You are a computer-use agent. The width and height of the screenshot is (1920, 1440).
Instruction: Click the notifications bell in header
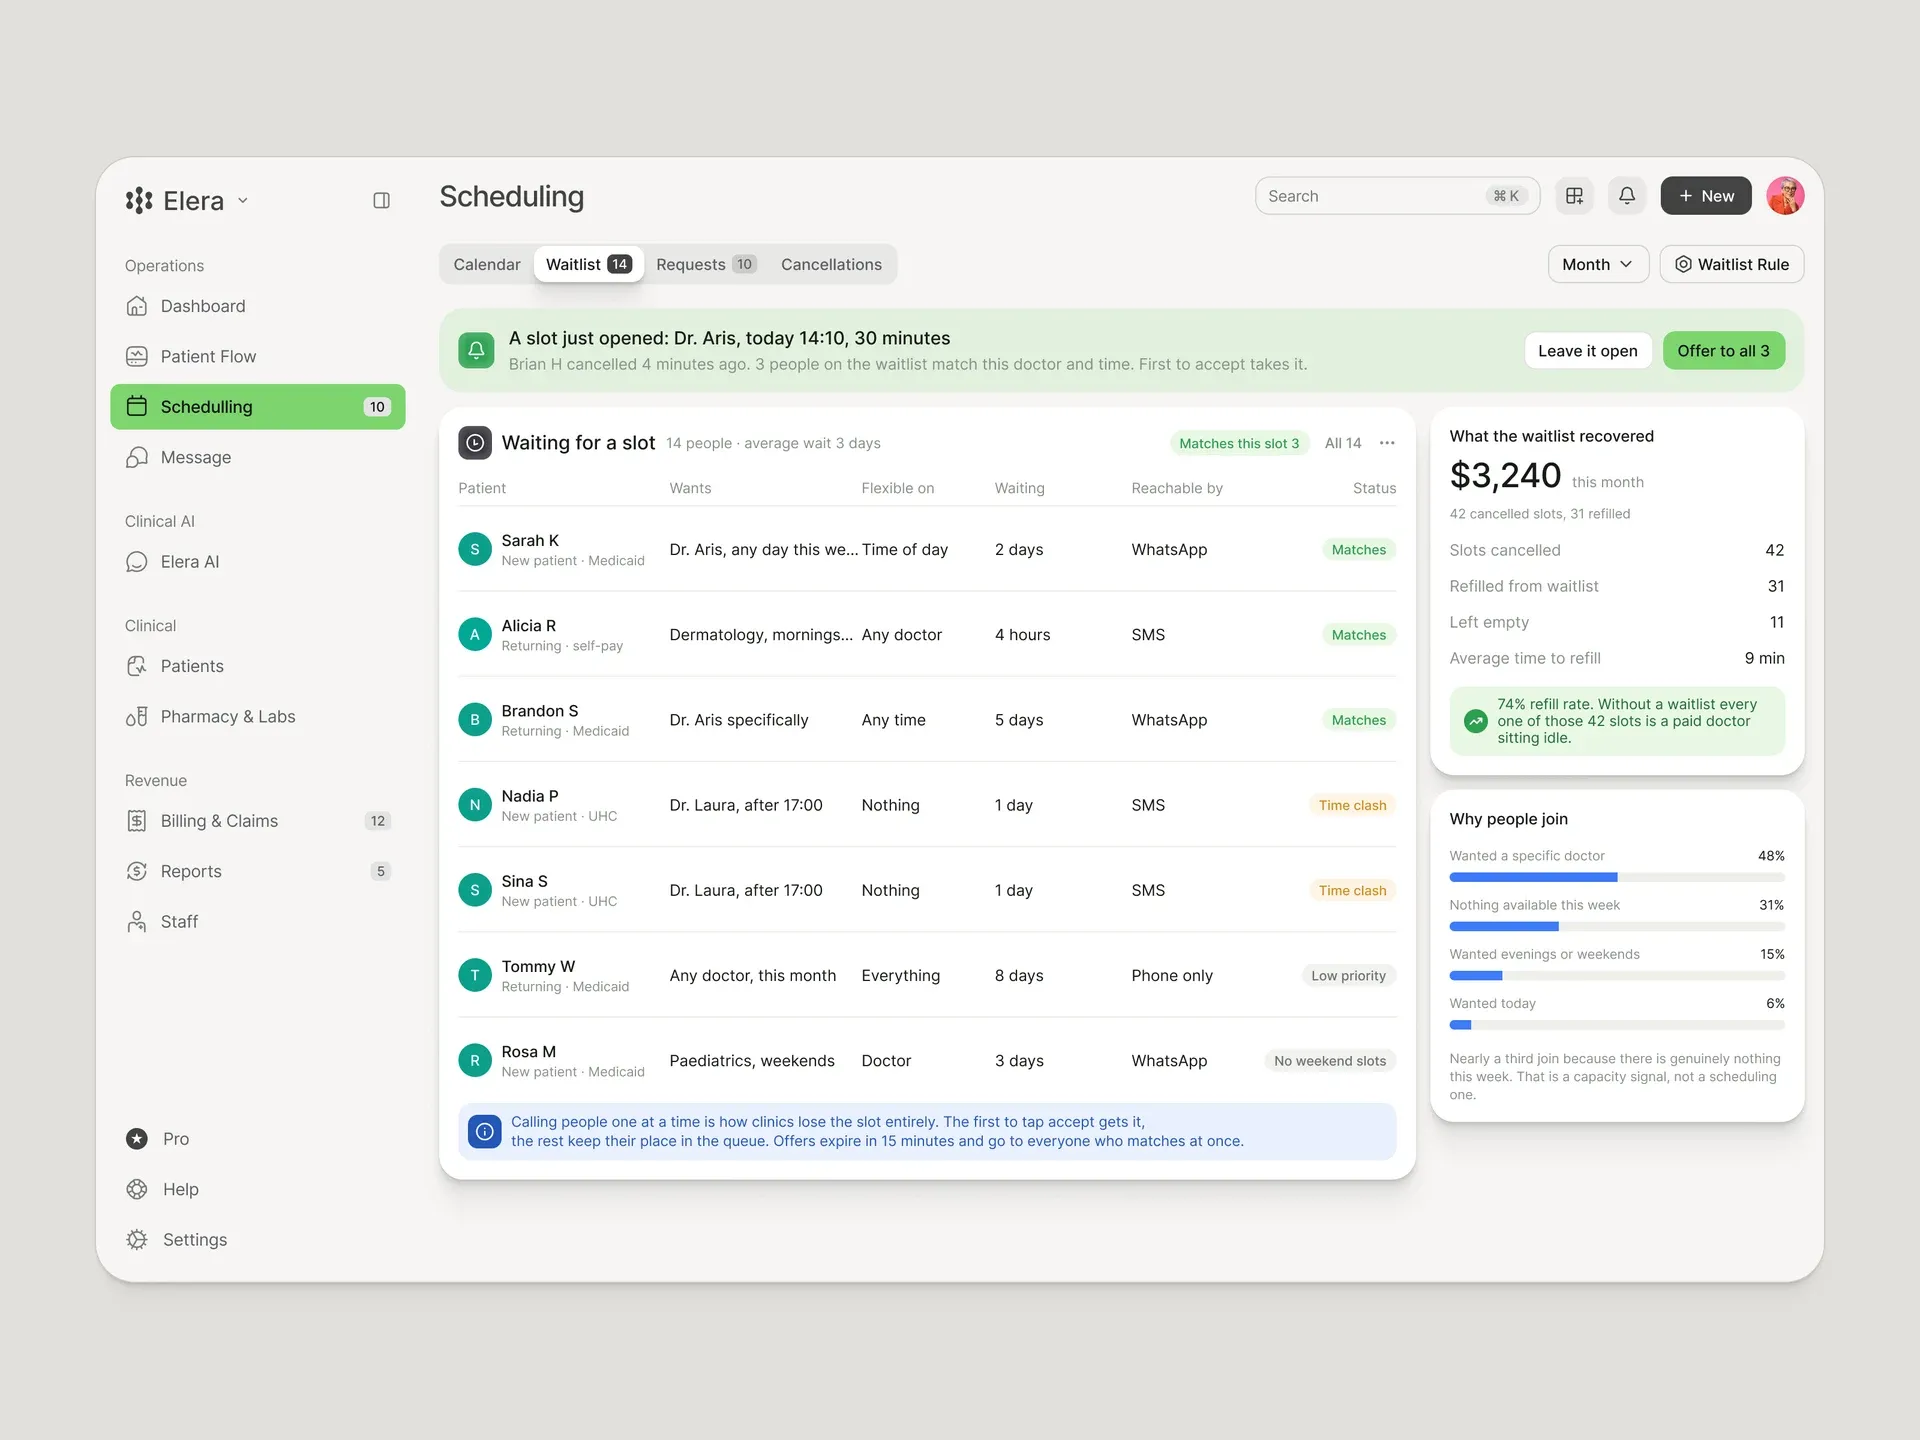(x=1627, y=196)
